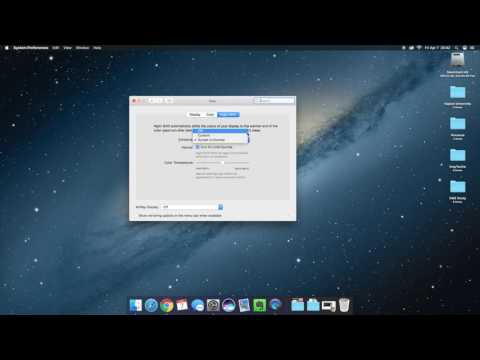This screenshot has height=360, width=480.
Task: Open Messages from the Dock
Action: click(198, 305)
